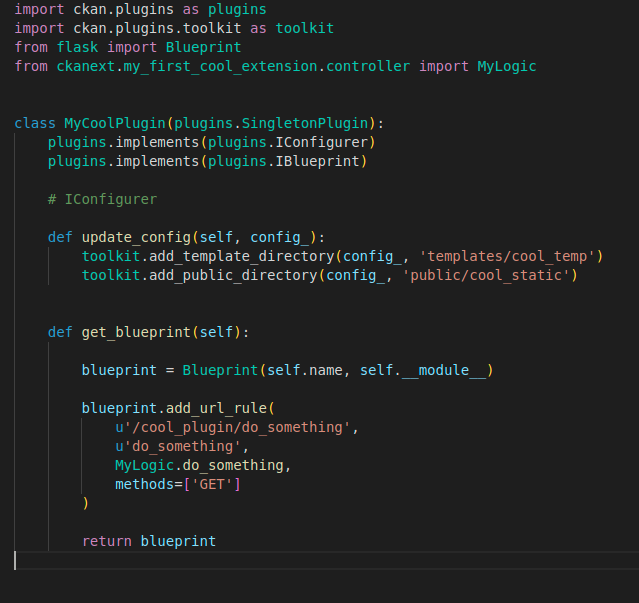The image size is (639, 603).
Task: Click 'add_template_directory' method call
Action: point(241,256)
